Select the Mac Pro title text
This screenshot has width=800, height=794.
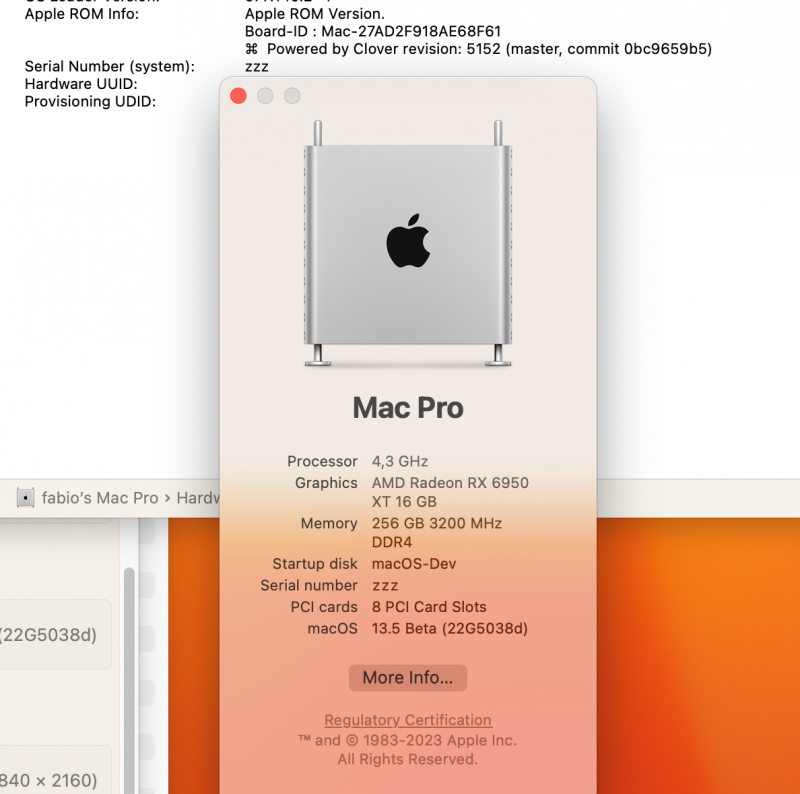(408, 408)
